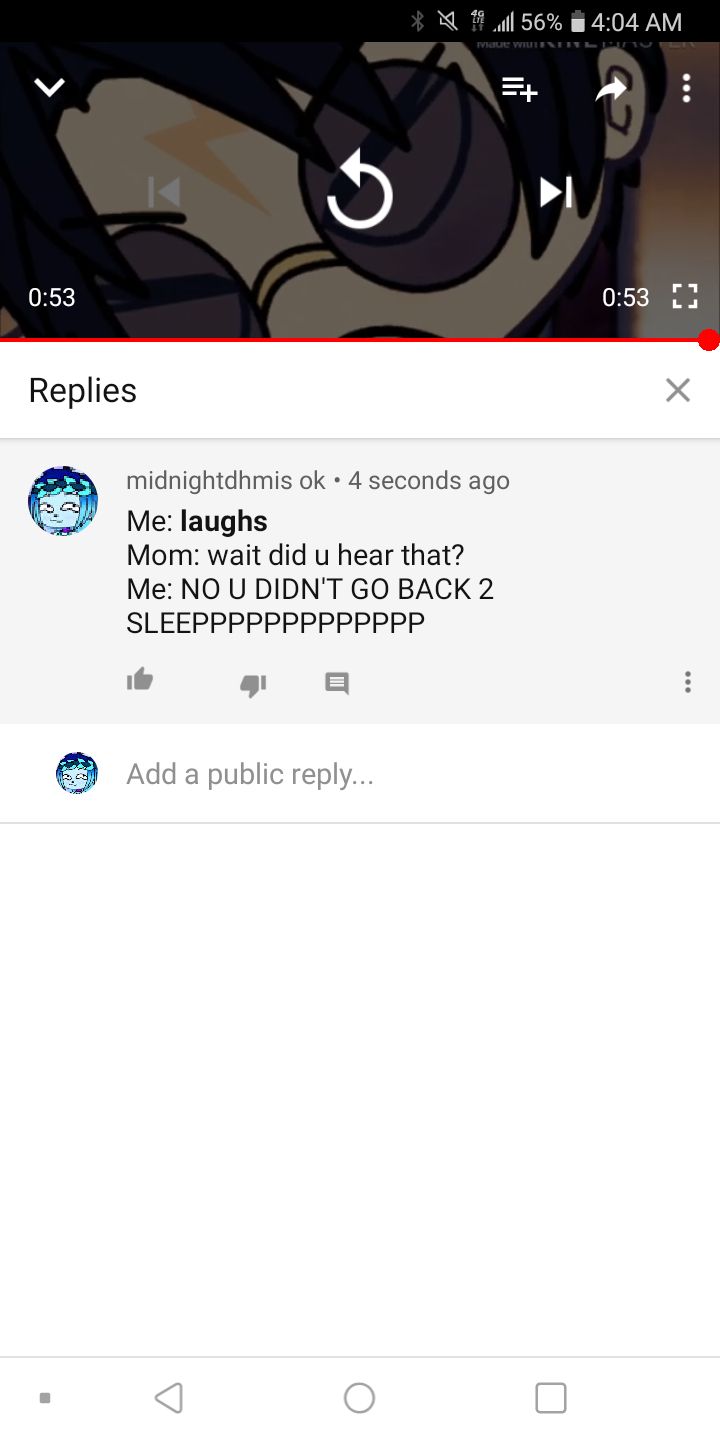Enter fullscreen mode
Image resolution: width=720 pixels, height=1440 pixels.
coord(684,297)
